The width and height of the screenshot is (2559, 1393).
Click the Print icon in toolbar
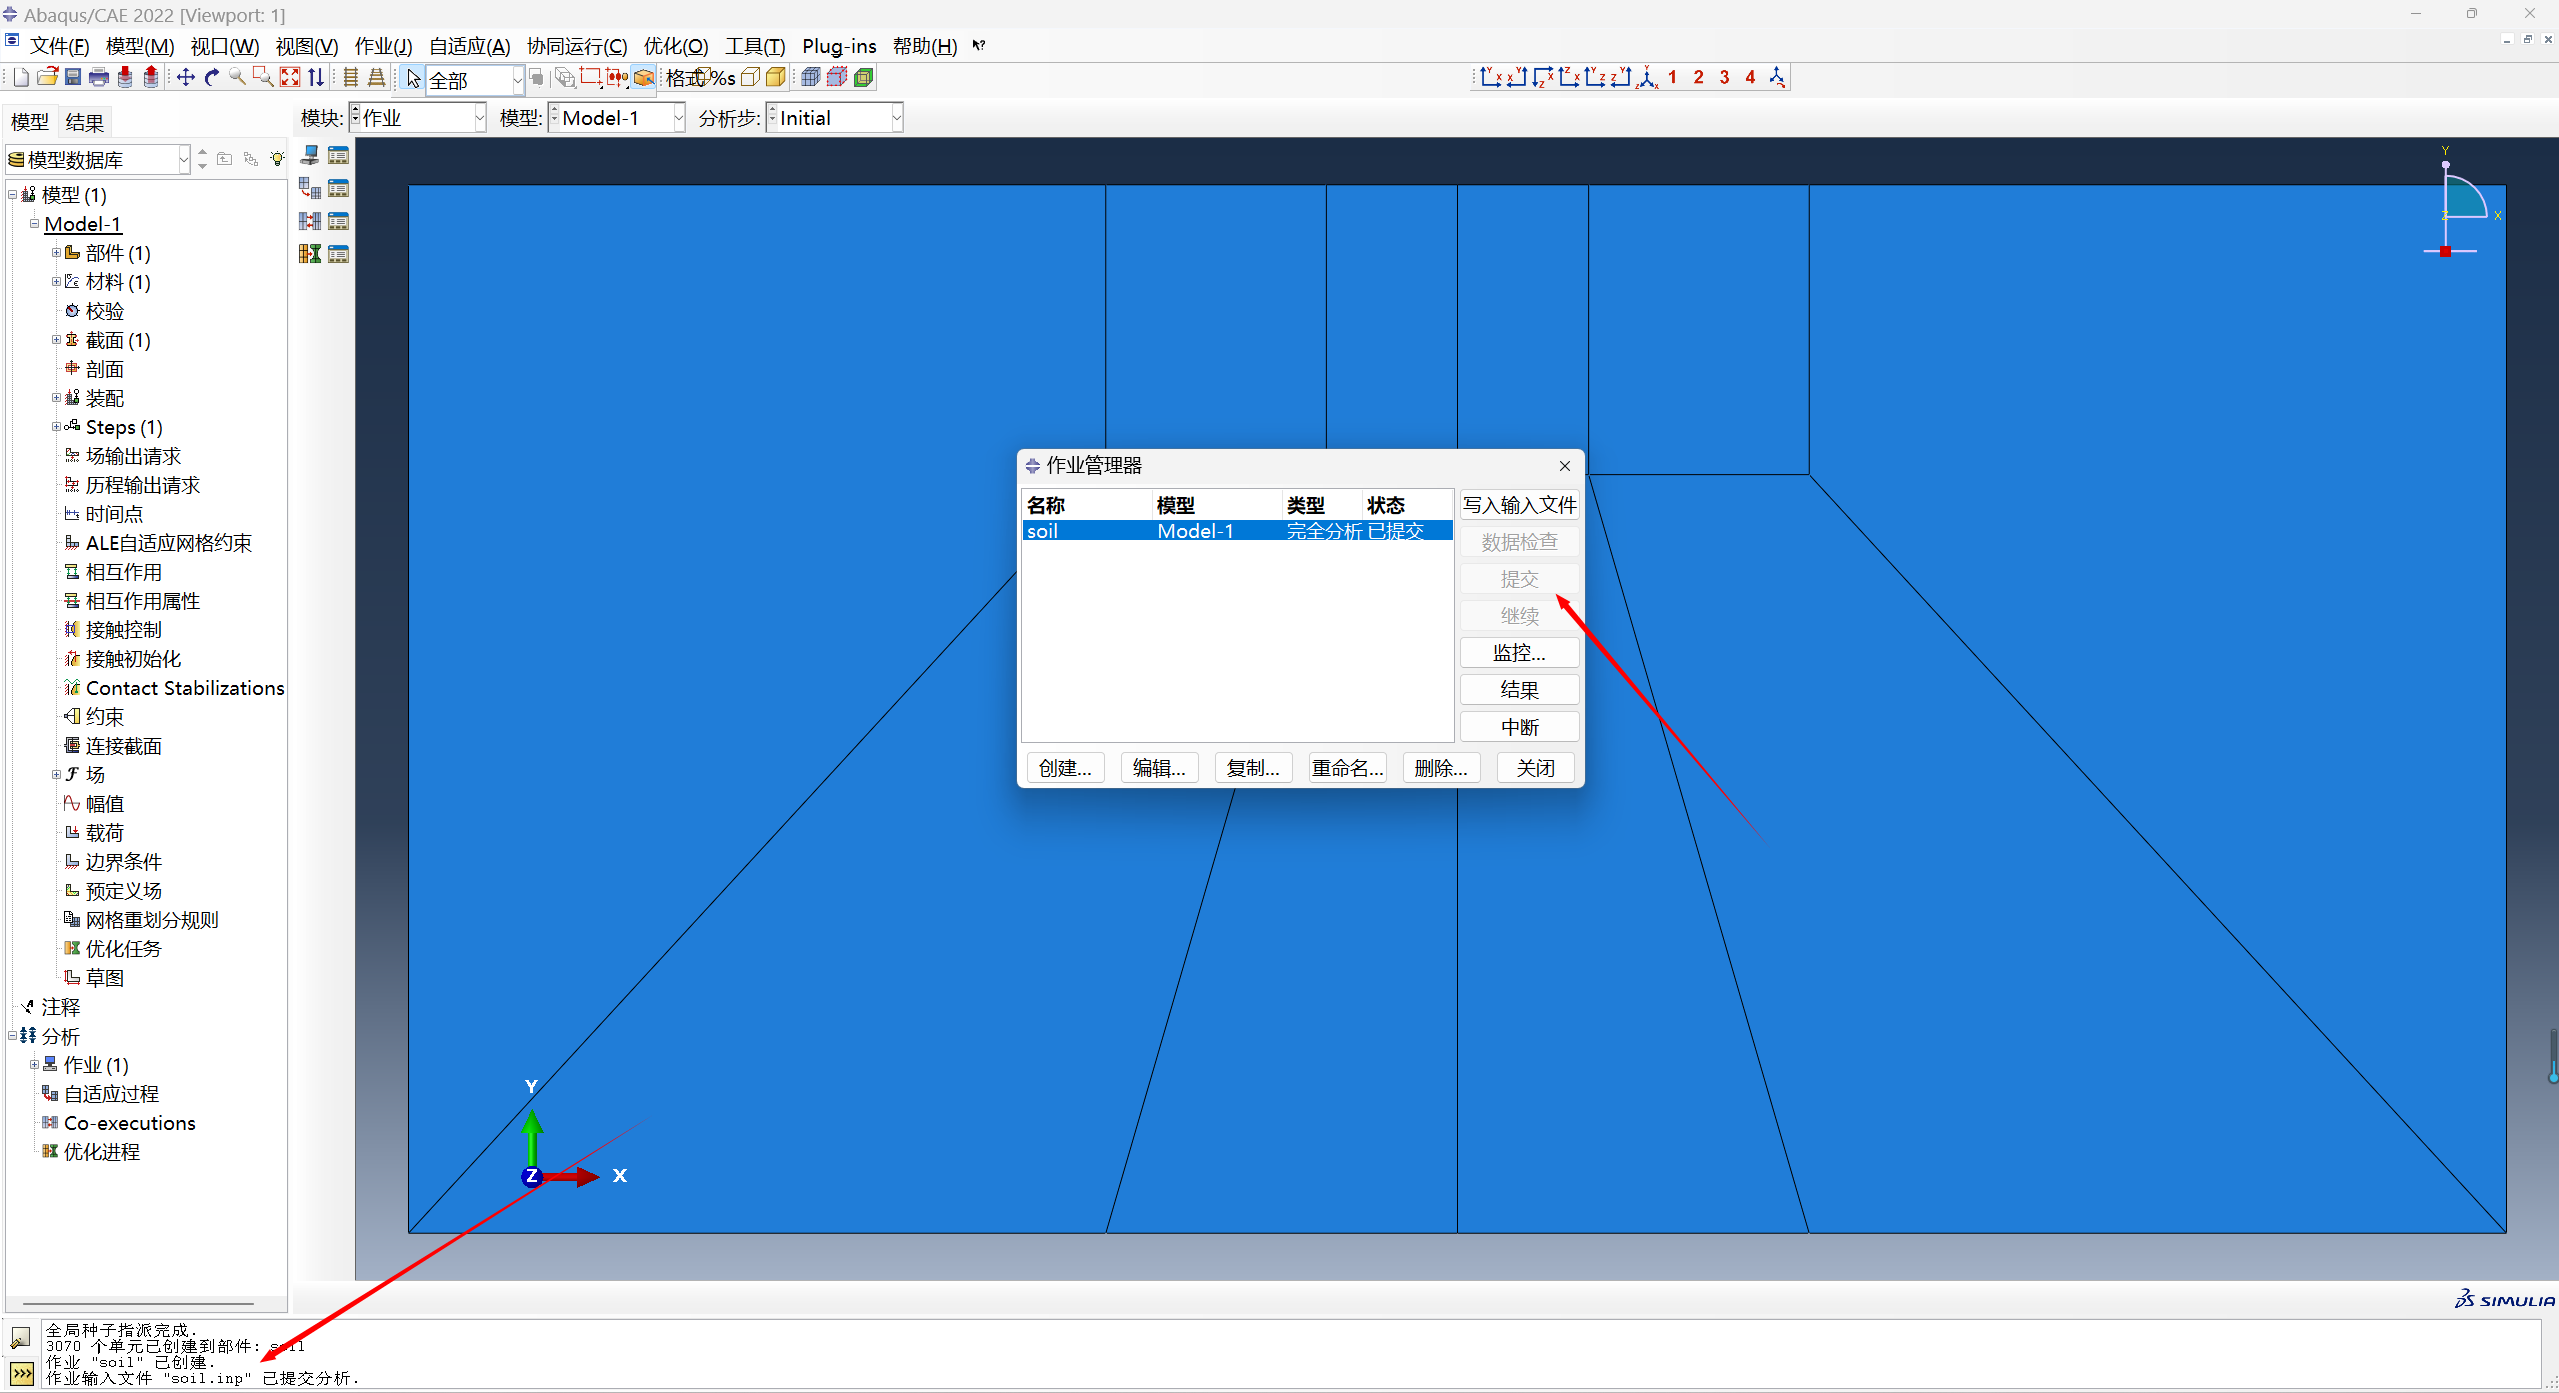99,77
